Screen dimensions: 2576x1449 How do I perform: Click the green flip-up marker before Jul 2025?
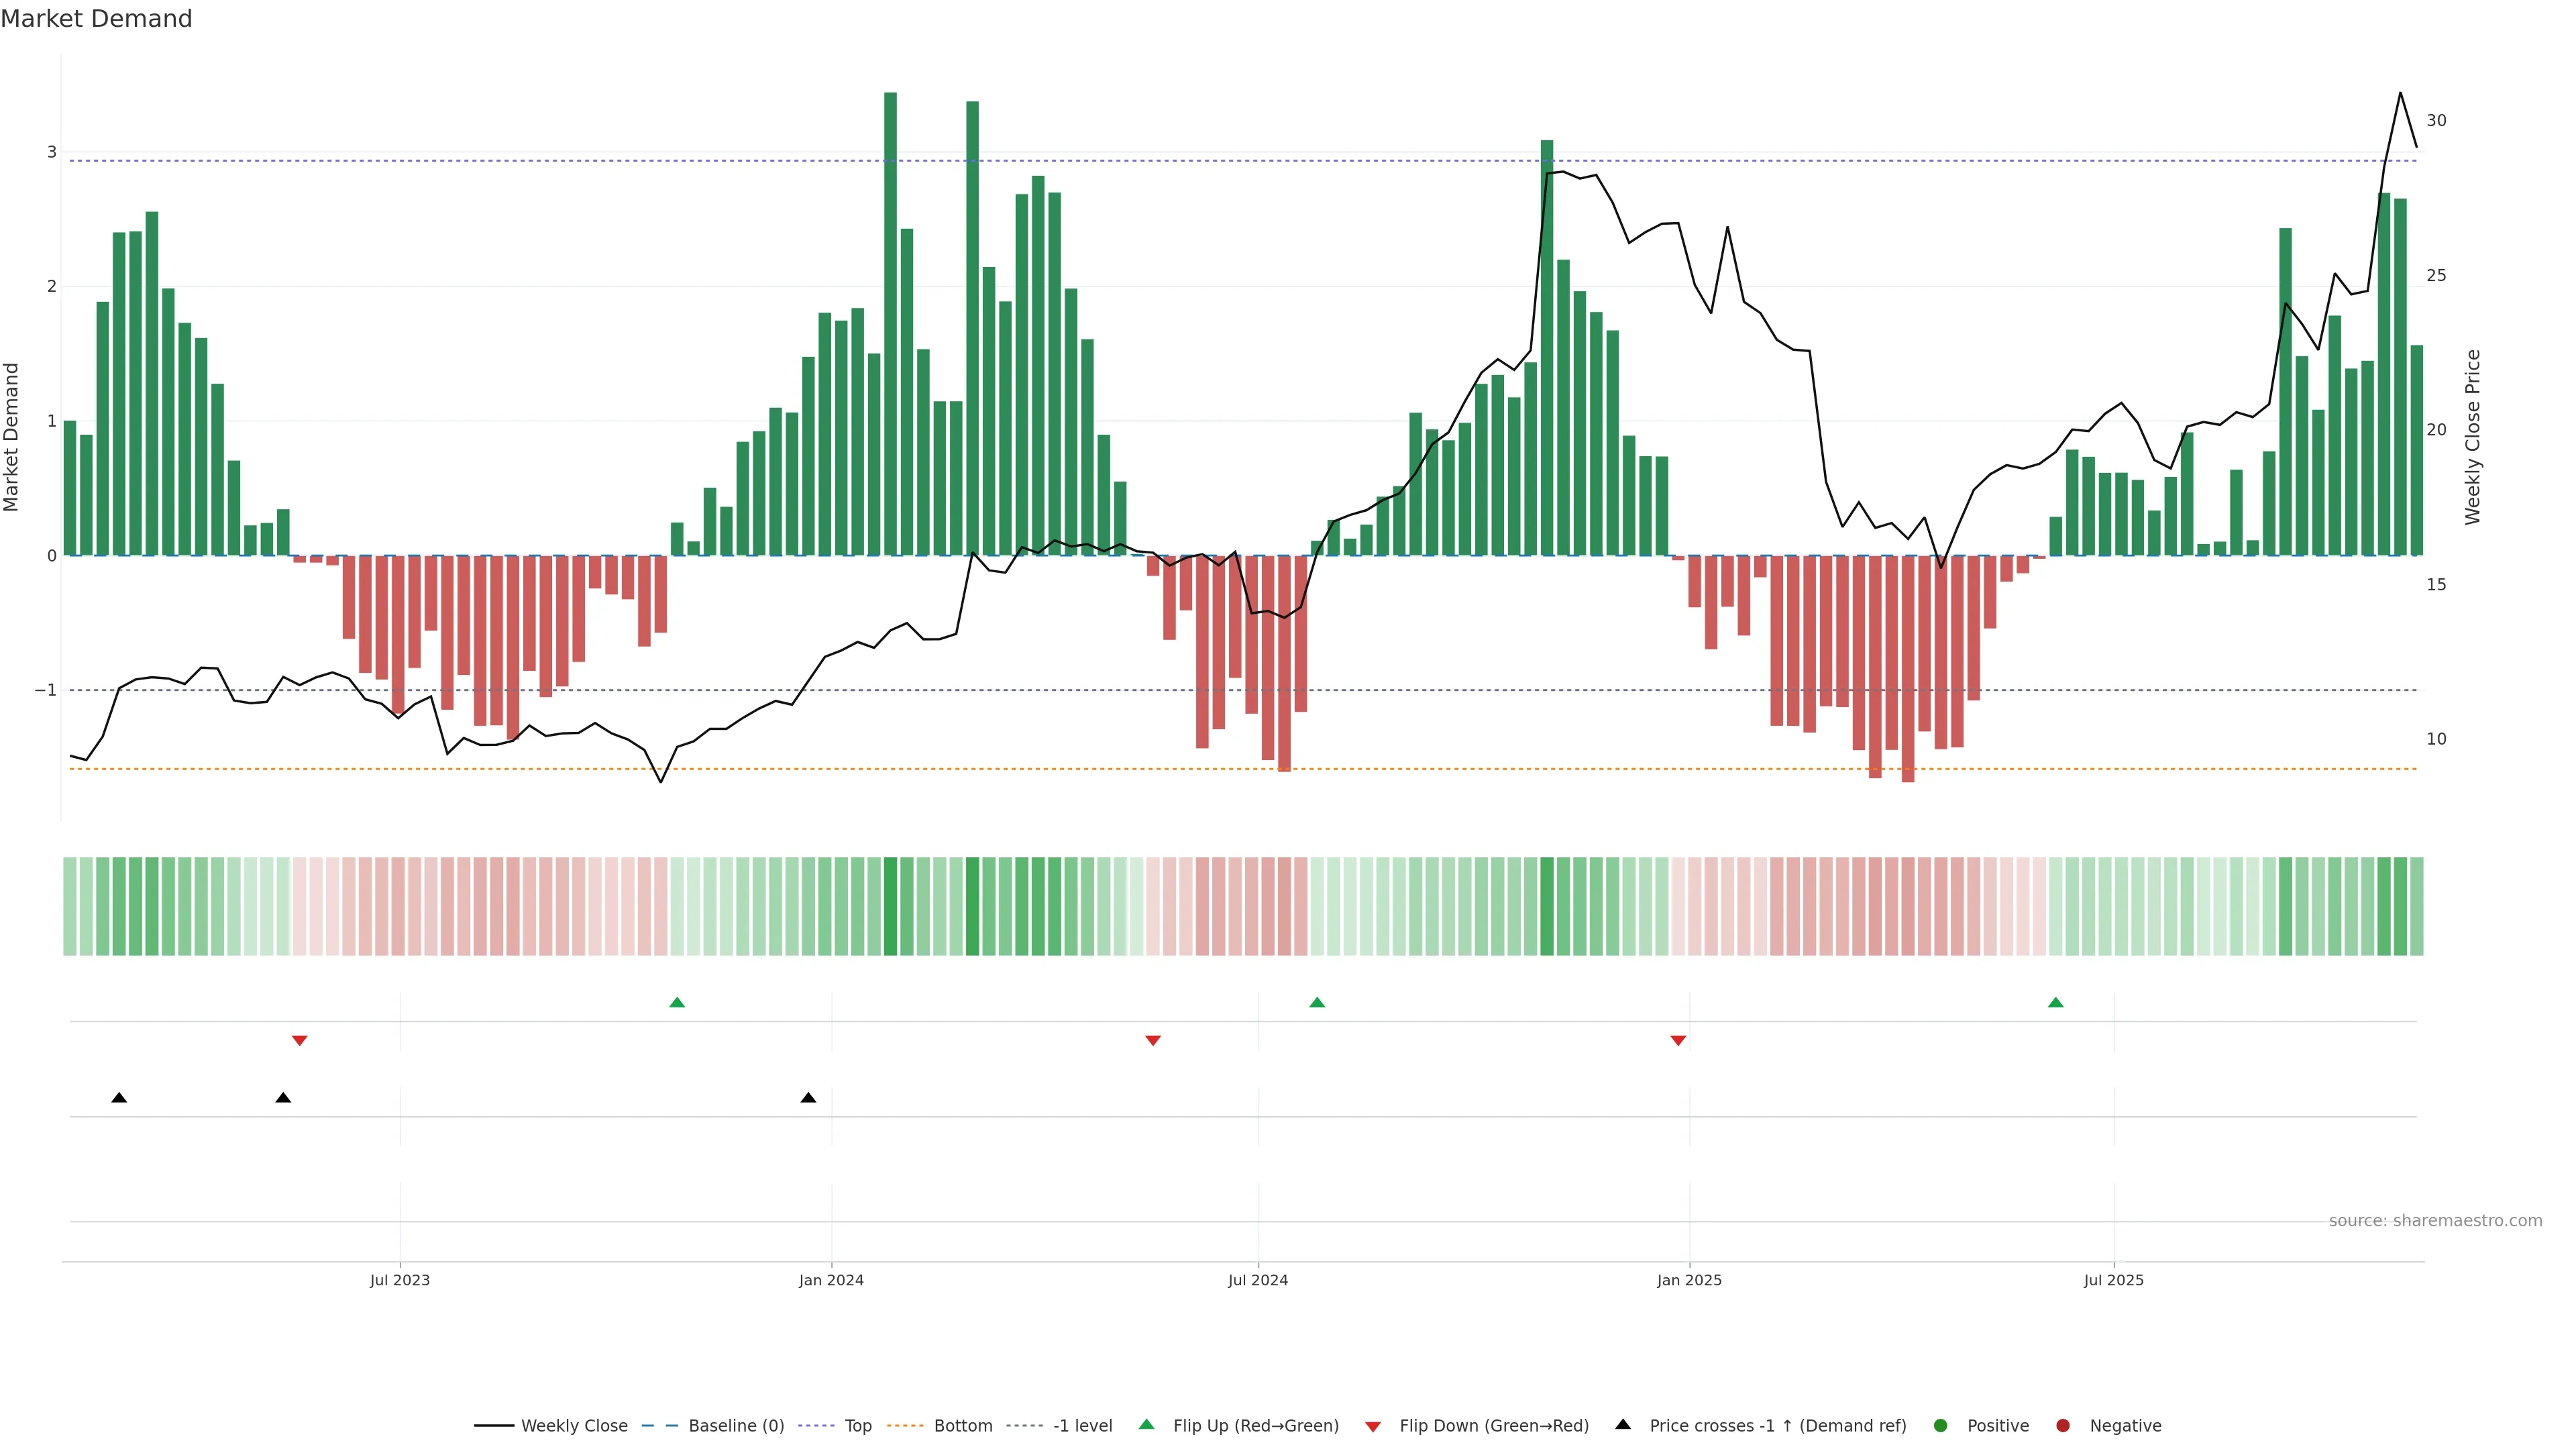pyautogui.click(x=2055, y=1002)
